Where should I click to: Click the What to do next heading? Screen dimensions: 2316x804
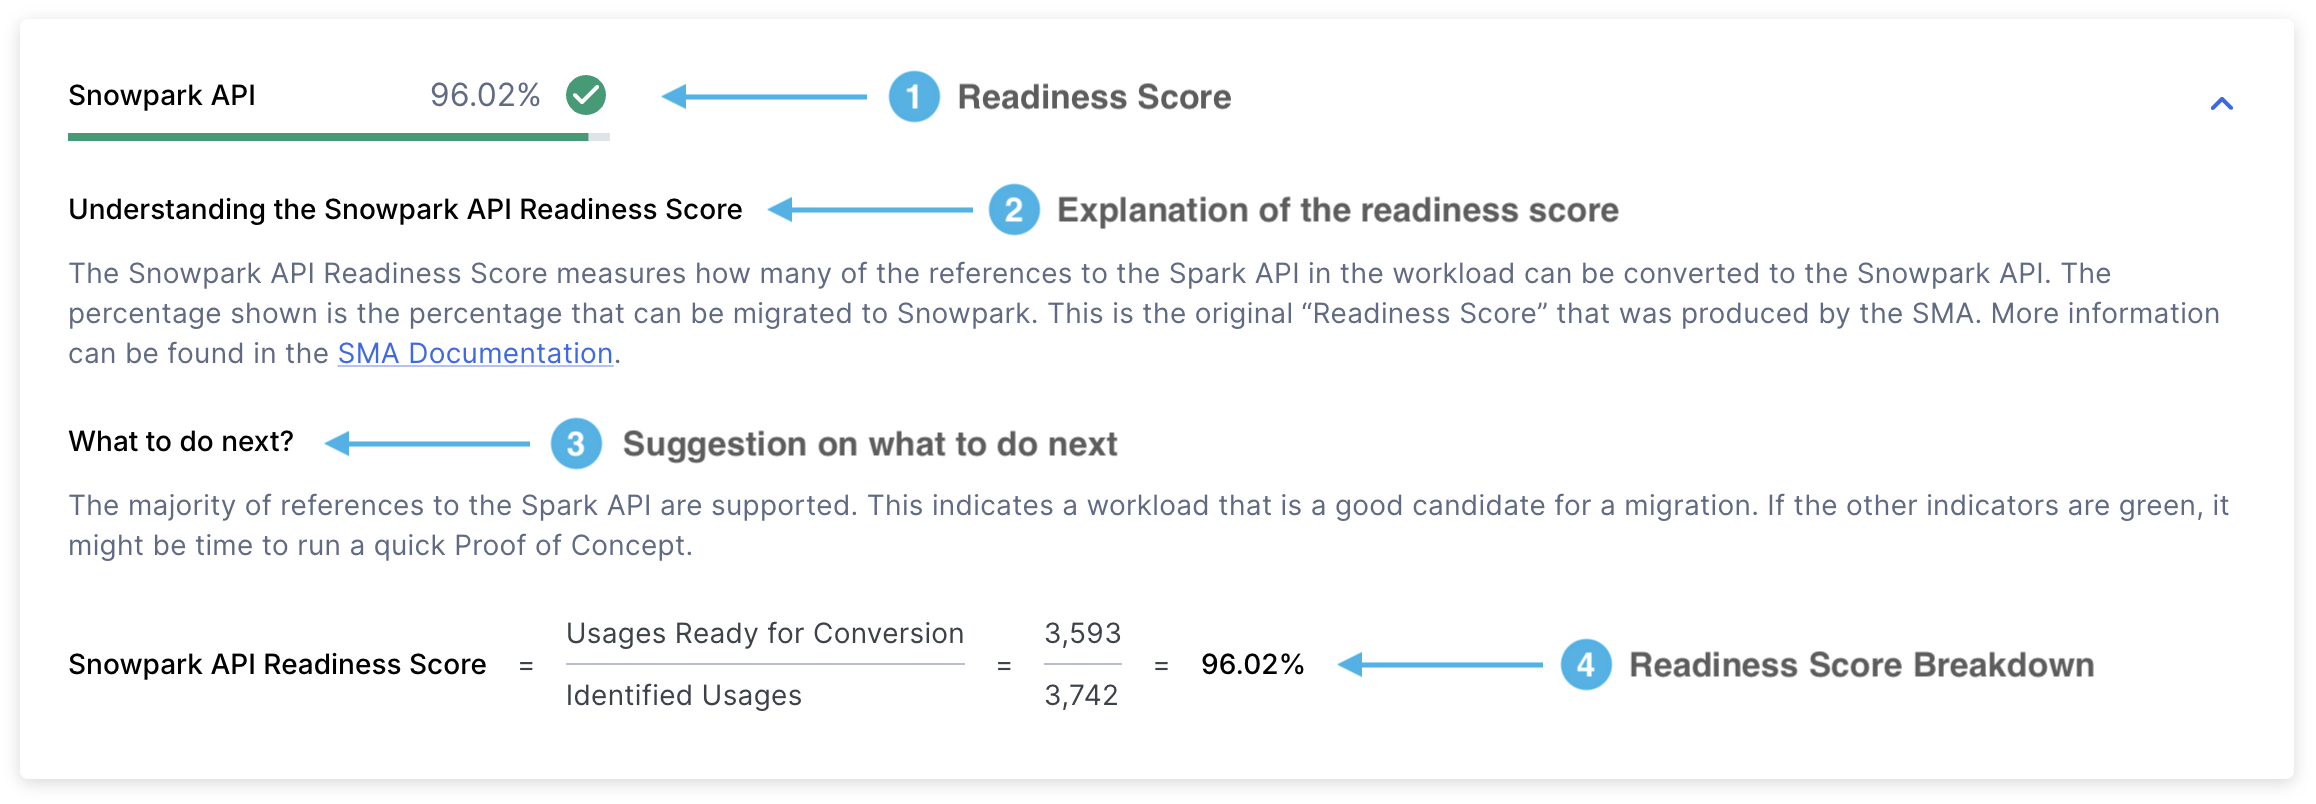[x=180, y=441]
